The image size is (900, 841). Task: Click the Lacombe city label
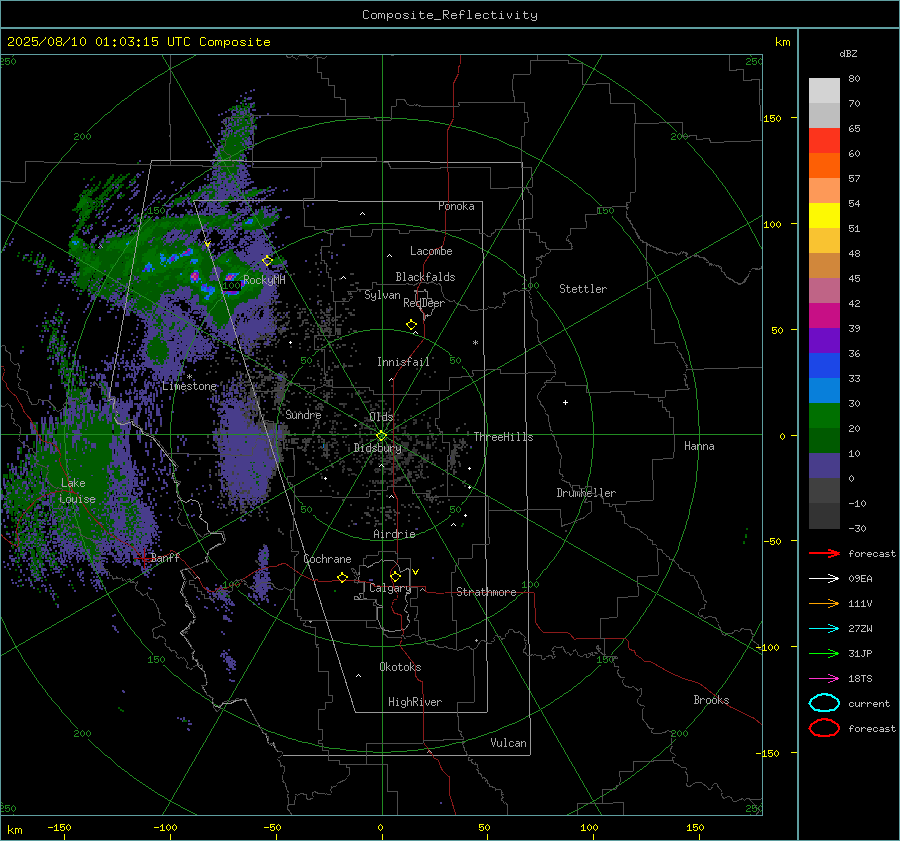coord(431,251)
